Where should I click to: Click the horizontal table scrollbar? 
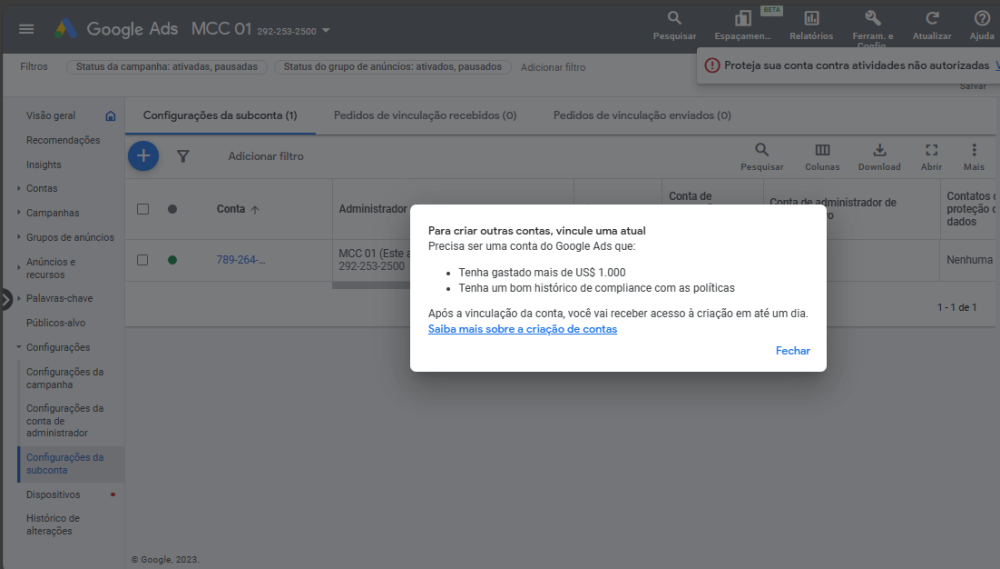[x=371, y=285]
